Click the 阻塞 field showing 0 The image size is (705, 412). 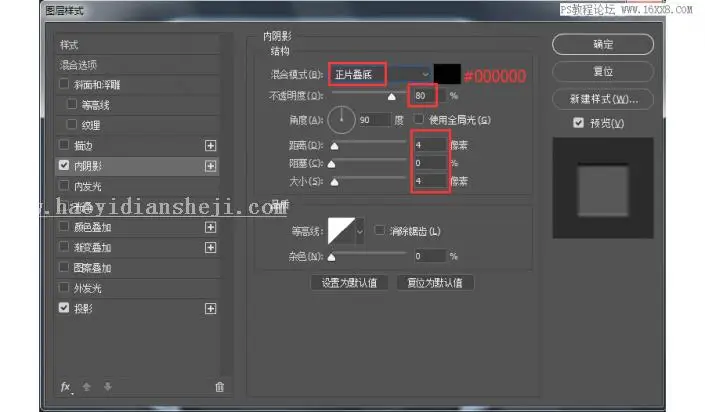point(430,163)
